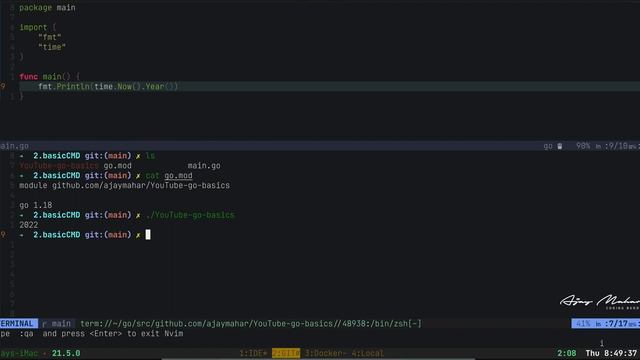The width and height of the screenshot is (640, 360).
Task: Click the import keyword in the editor
Action: point(33,27)
